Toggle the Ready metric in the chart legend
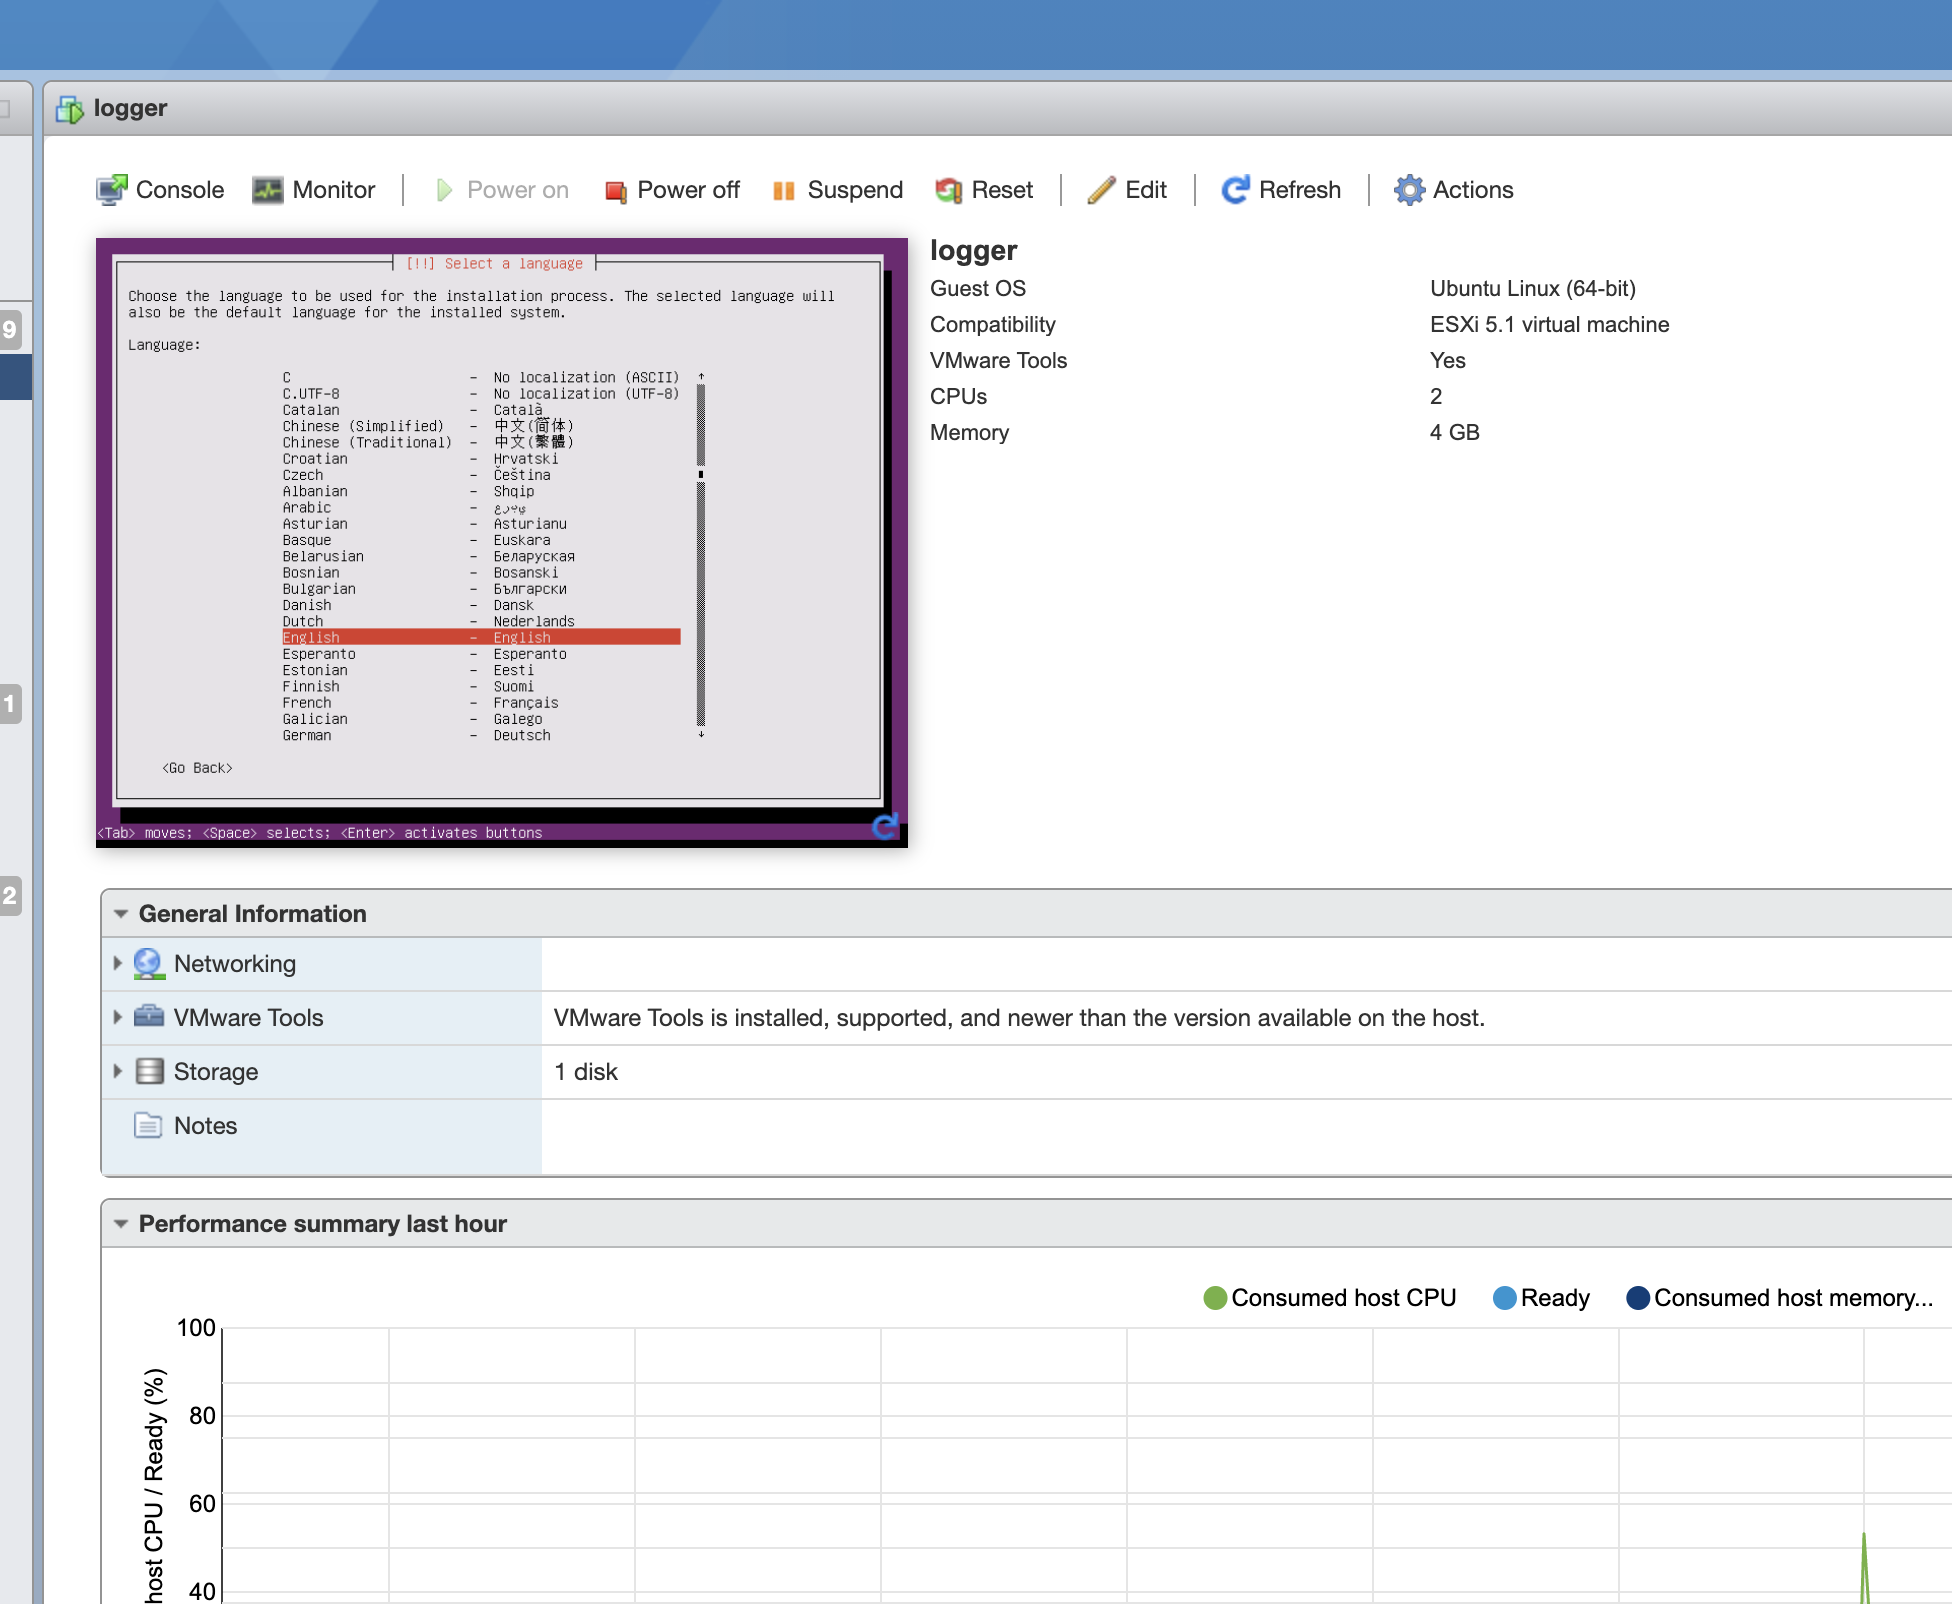This screenshot has height=1604, width=1952. tap(1541, 1297)
